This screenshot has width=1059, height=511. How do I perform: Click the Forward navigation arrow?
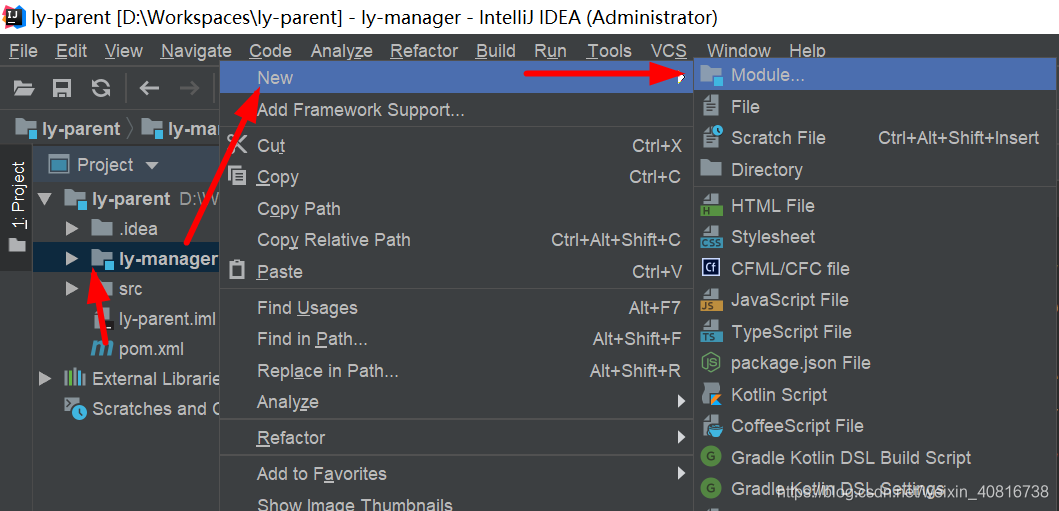click(x=188, y=88)
